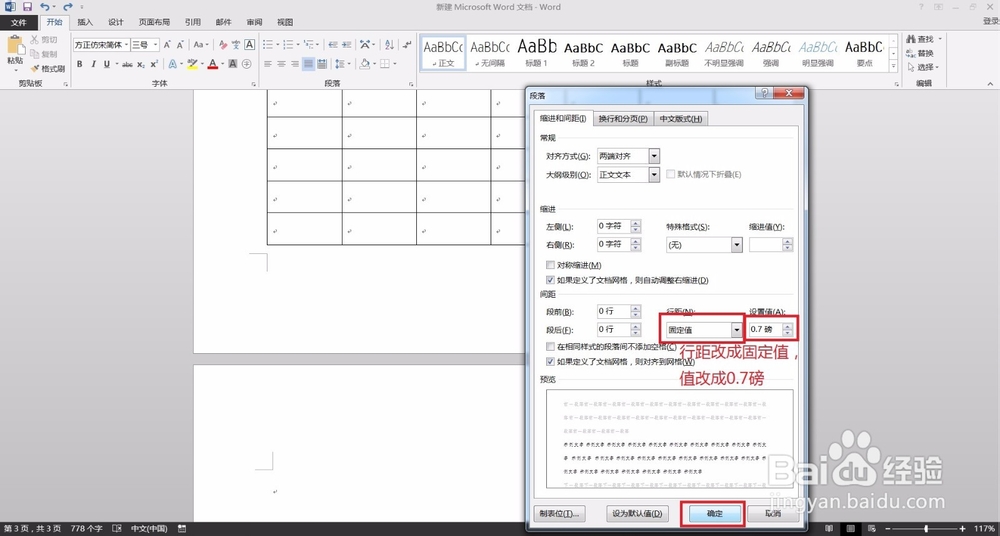
Task: Clear all formatting with eraser icon
Action: (223, 45)
